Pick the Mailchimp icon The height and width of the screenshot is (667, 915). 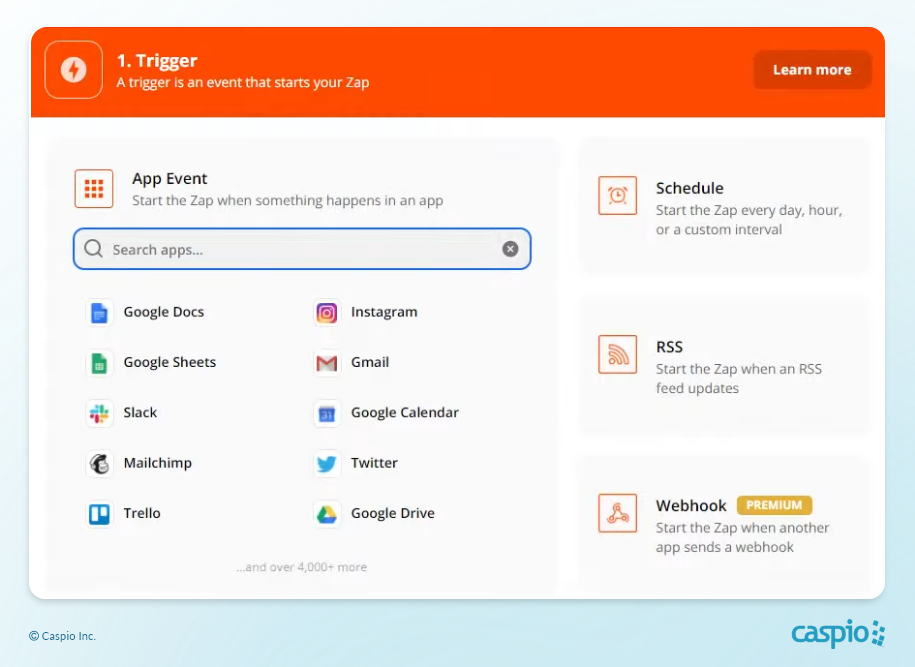coord(99,464)
